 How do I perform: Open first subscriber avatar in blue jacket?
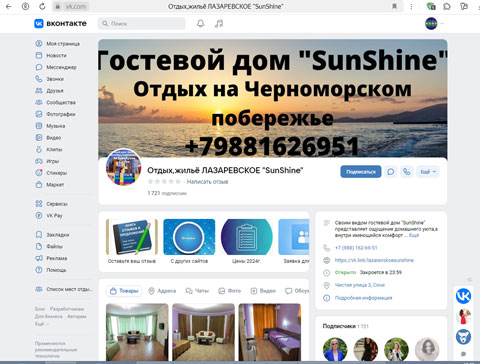tap(335, 349)
